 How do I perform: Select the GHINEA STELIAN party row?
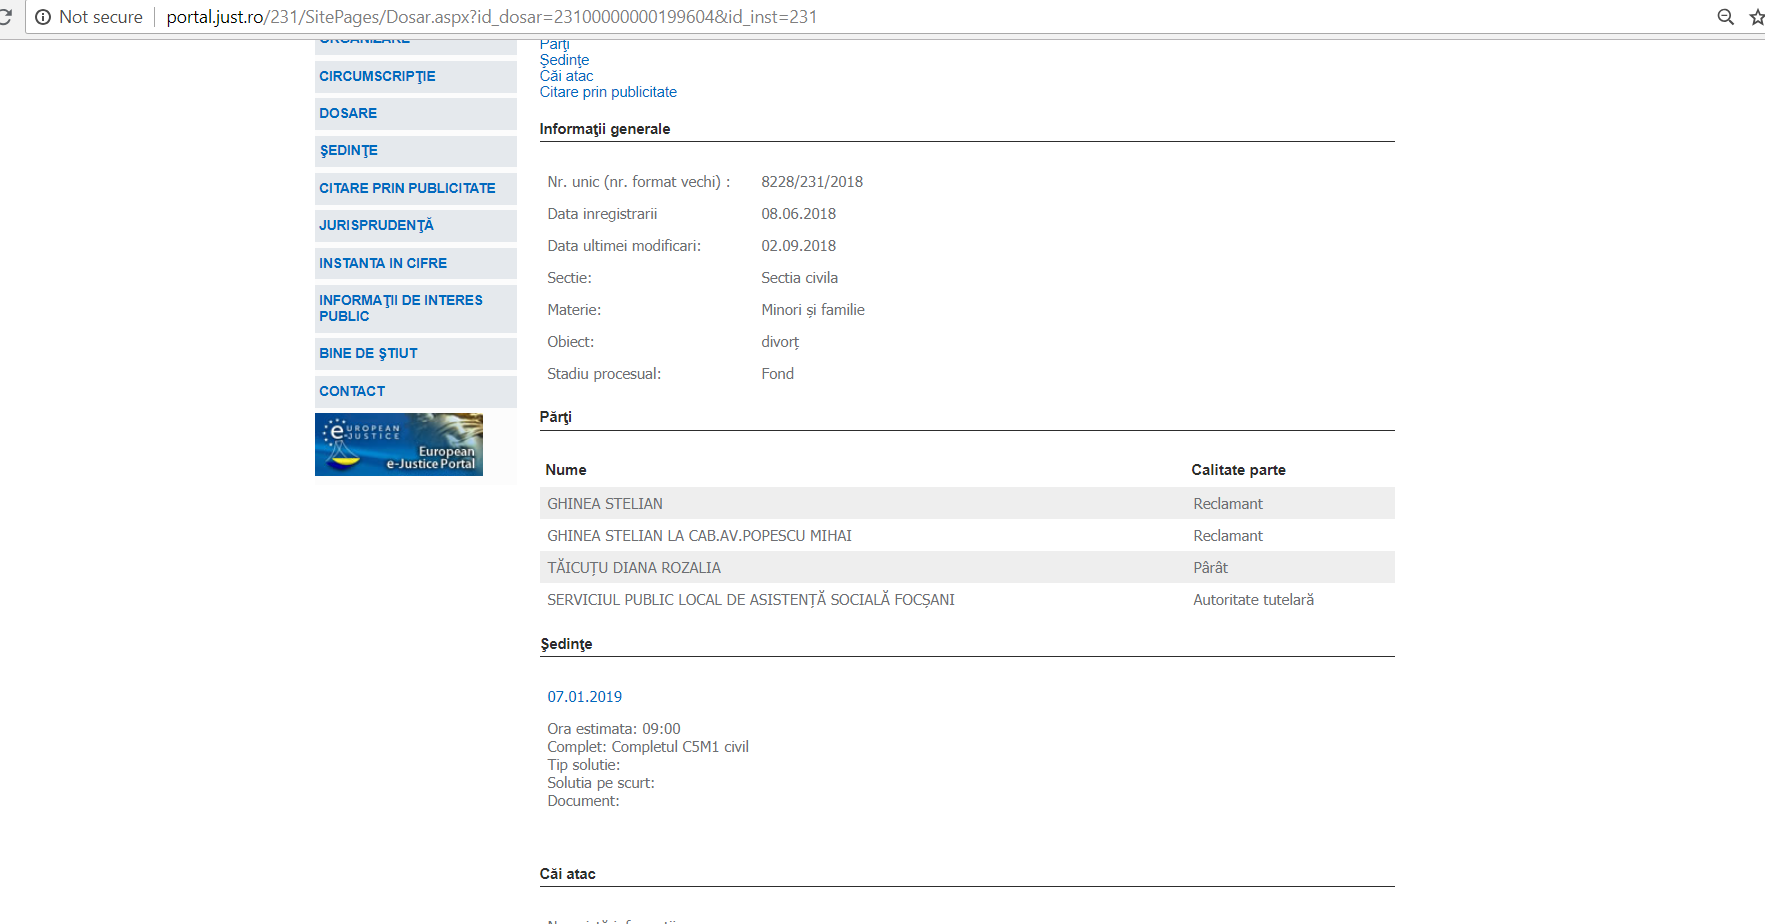605,504
